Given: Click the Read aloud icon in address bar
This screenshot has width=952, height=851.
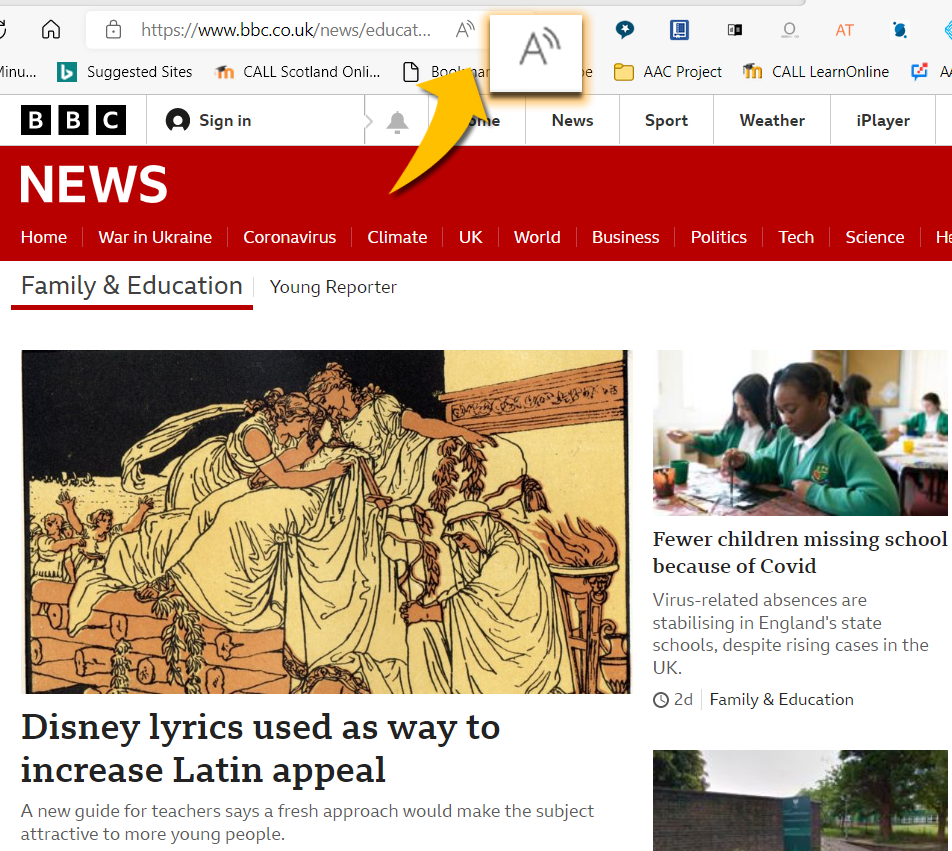Looking at the screenshot, I should coord(465,29).
